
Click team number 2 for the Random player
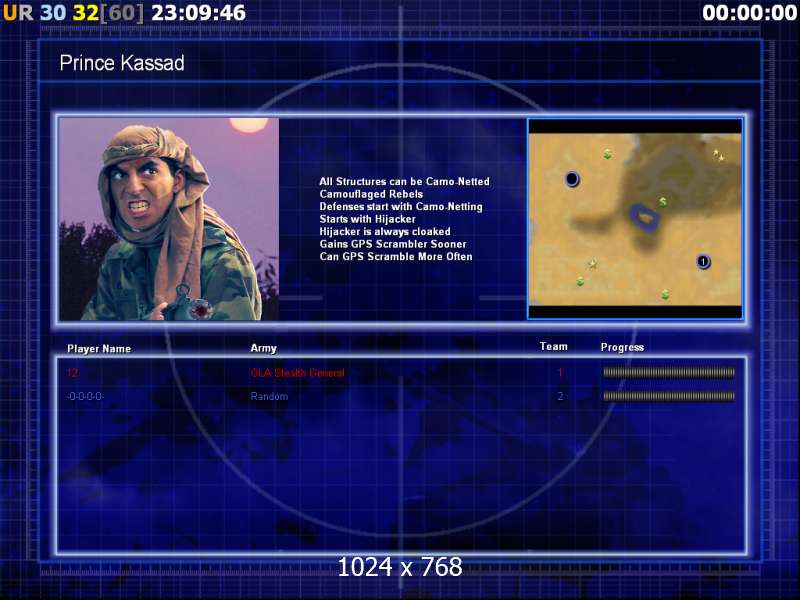(x=560, y=396)
